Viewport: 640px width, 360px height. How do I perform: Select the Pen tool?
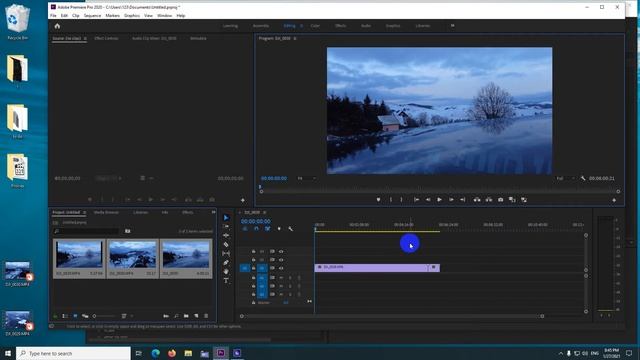click(226, 262)
